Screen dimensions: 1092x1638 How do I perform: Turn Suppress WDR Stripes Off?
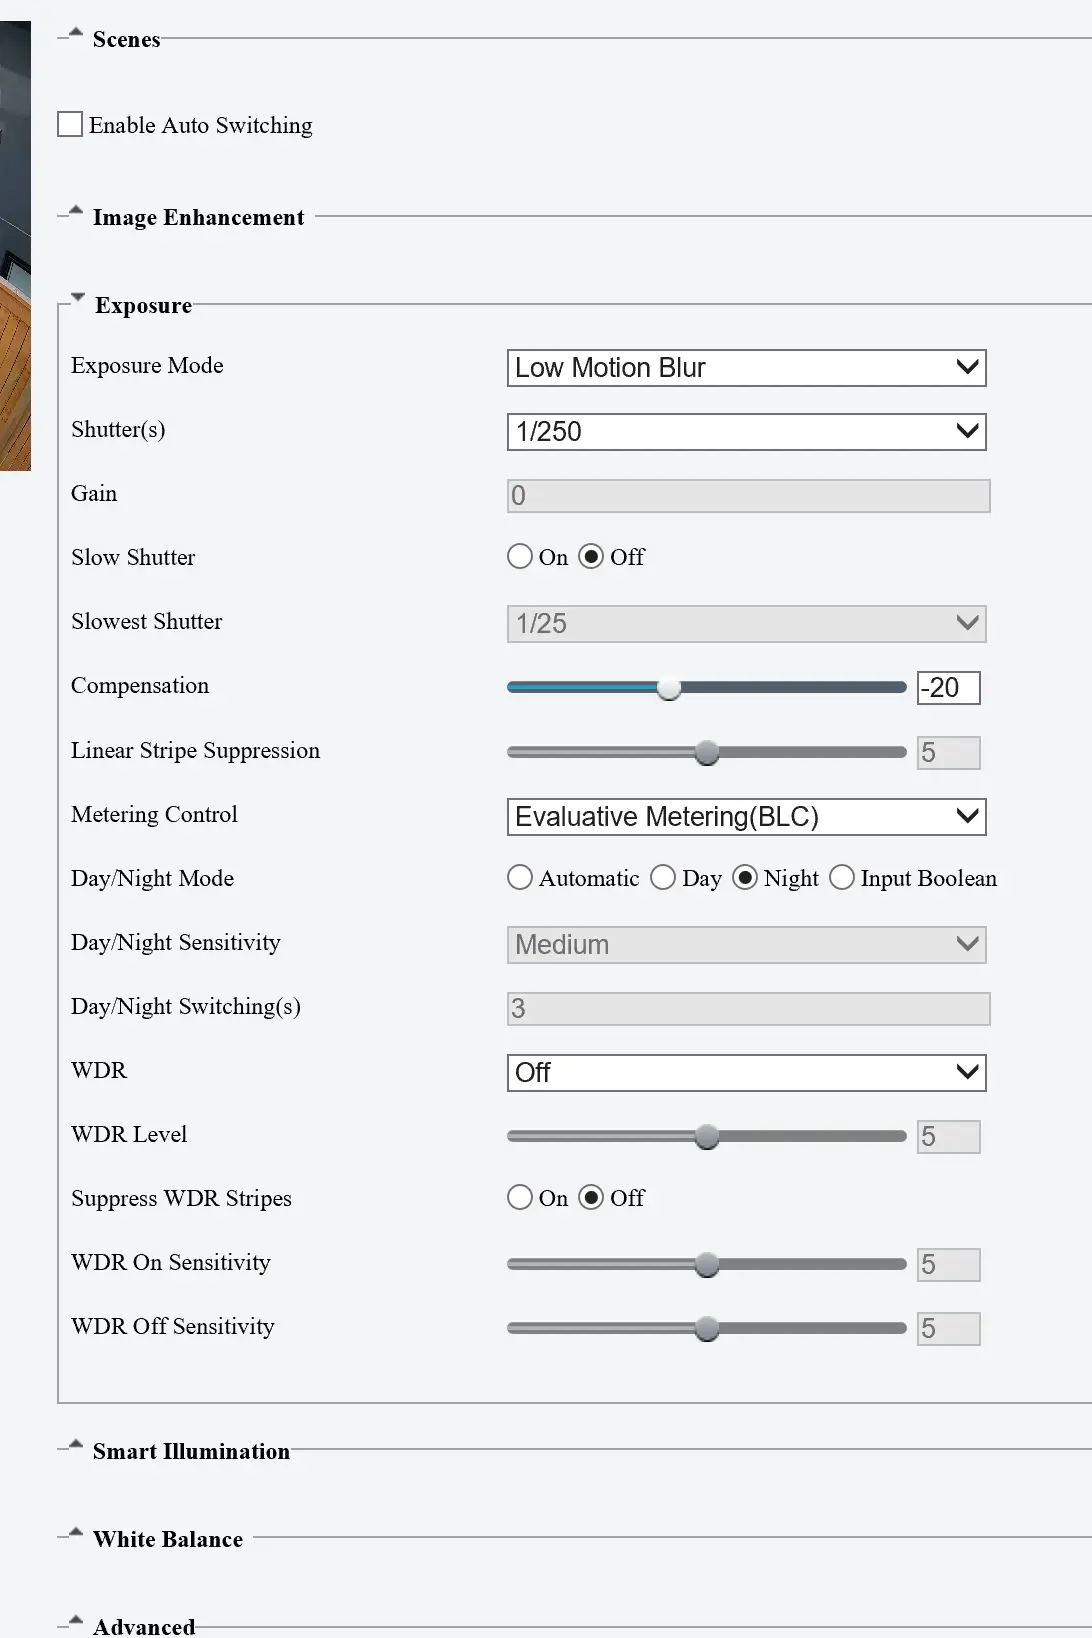pos(592,1198)
